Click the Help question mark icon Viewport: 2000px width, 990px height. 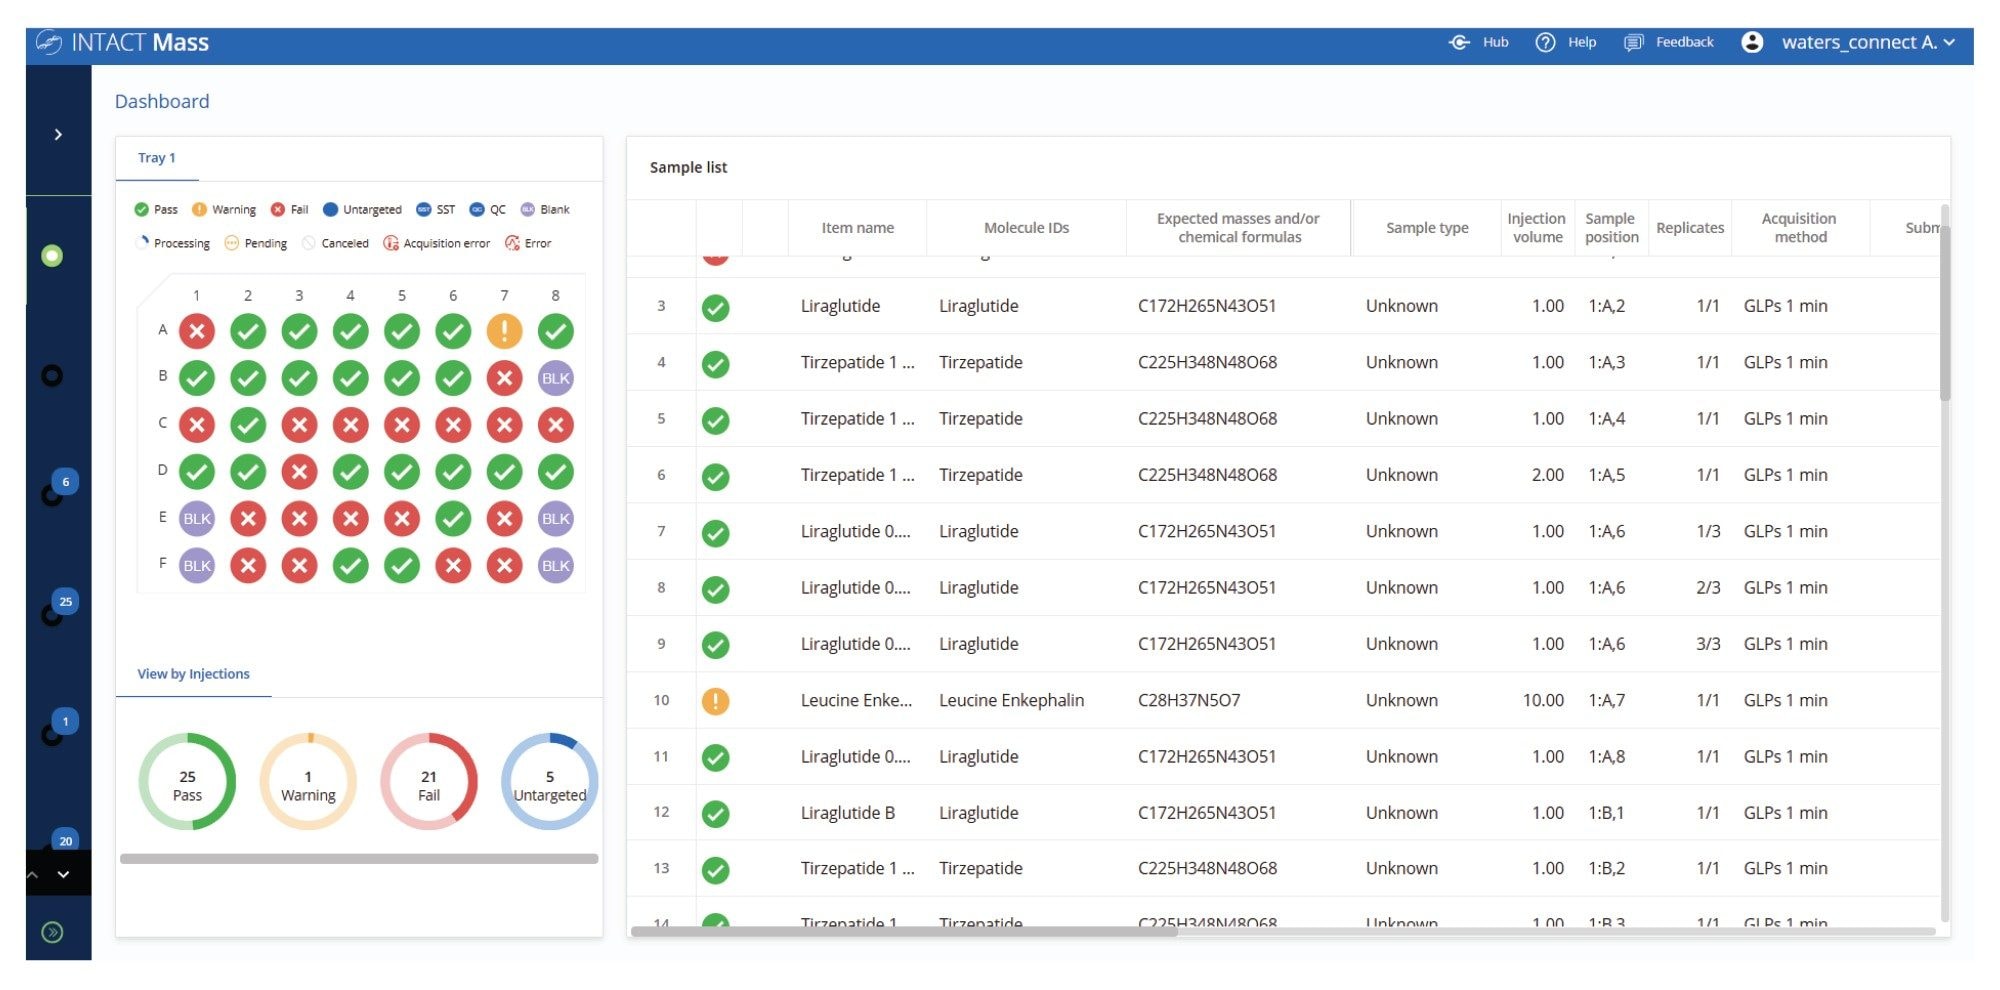(1545, 42)
